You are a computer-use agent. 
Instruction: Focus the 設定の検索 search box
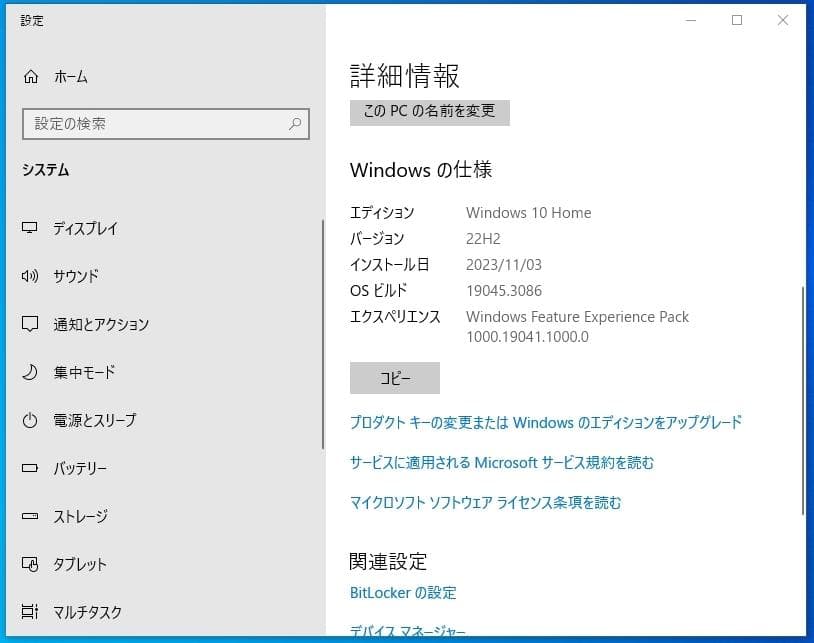click(x=166, y=124)
